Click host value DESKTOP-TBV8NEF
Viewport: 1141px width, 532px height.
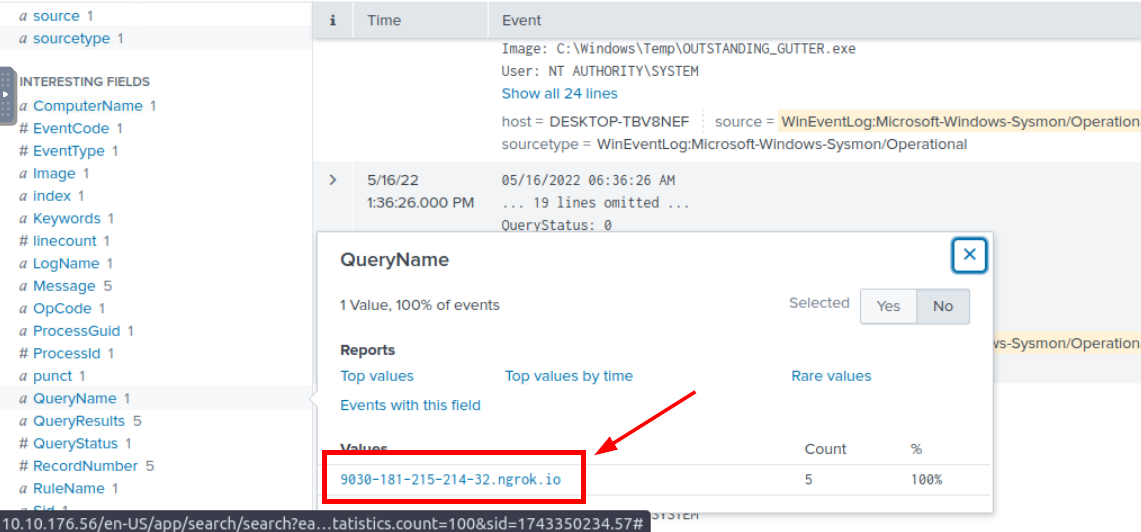[619, 122]
